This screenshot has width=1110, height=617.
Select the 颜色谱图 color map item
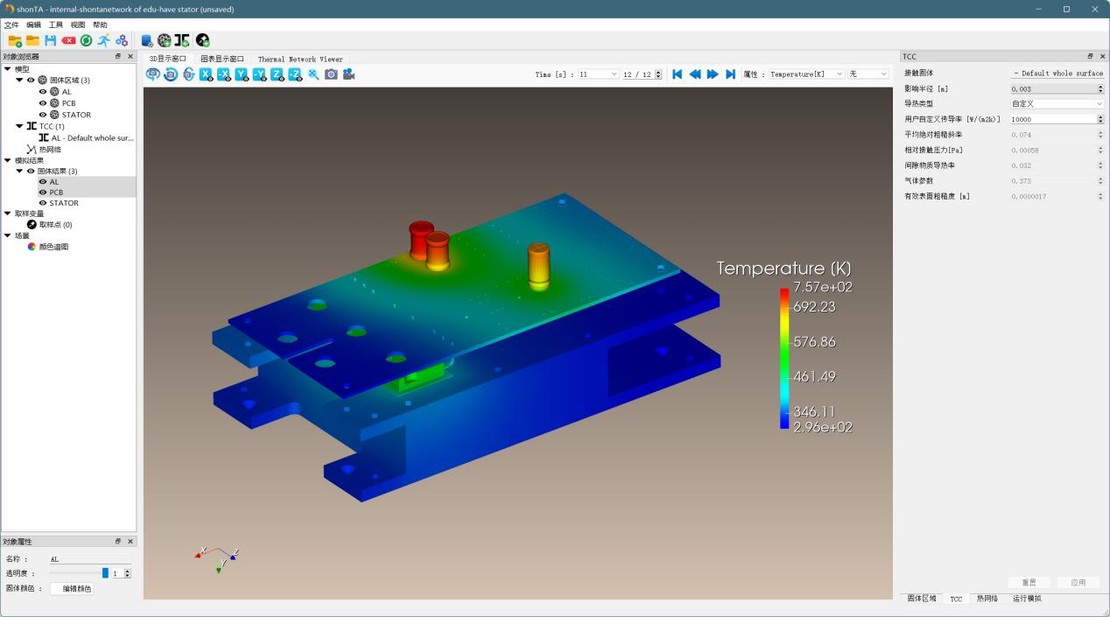click(x=53, y=247)
